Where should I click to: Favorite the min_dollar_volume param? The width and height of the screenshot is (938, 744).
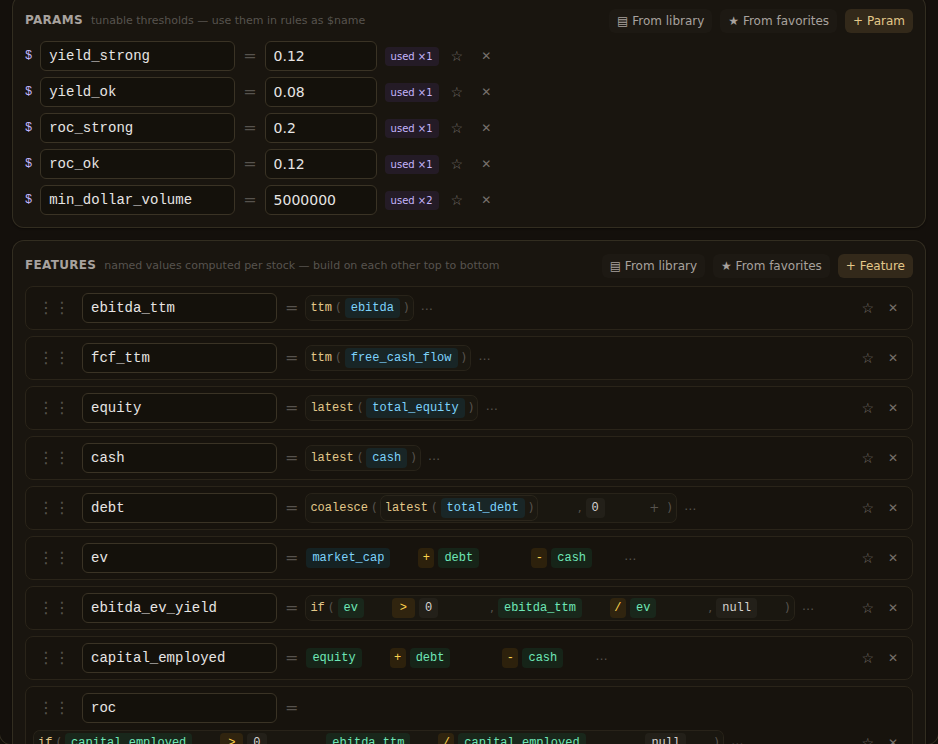point(457,200)
